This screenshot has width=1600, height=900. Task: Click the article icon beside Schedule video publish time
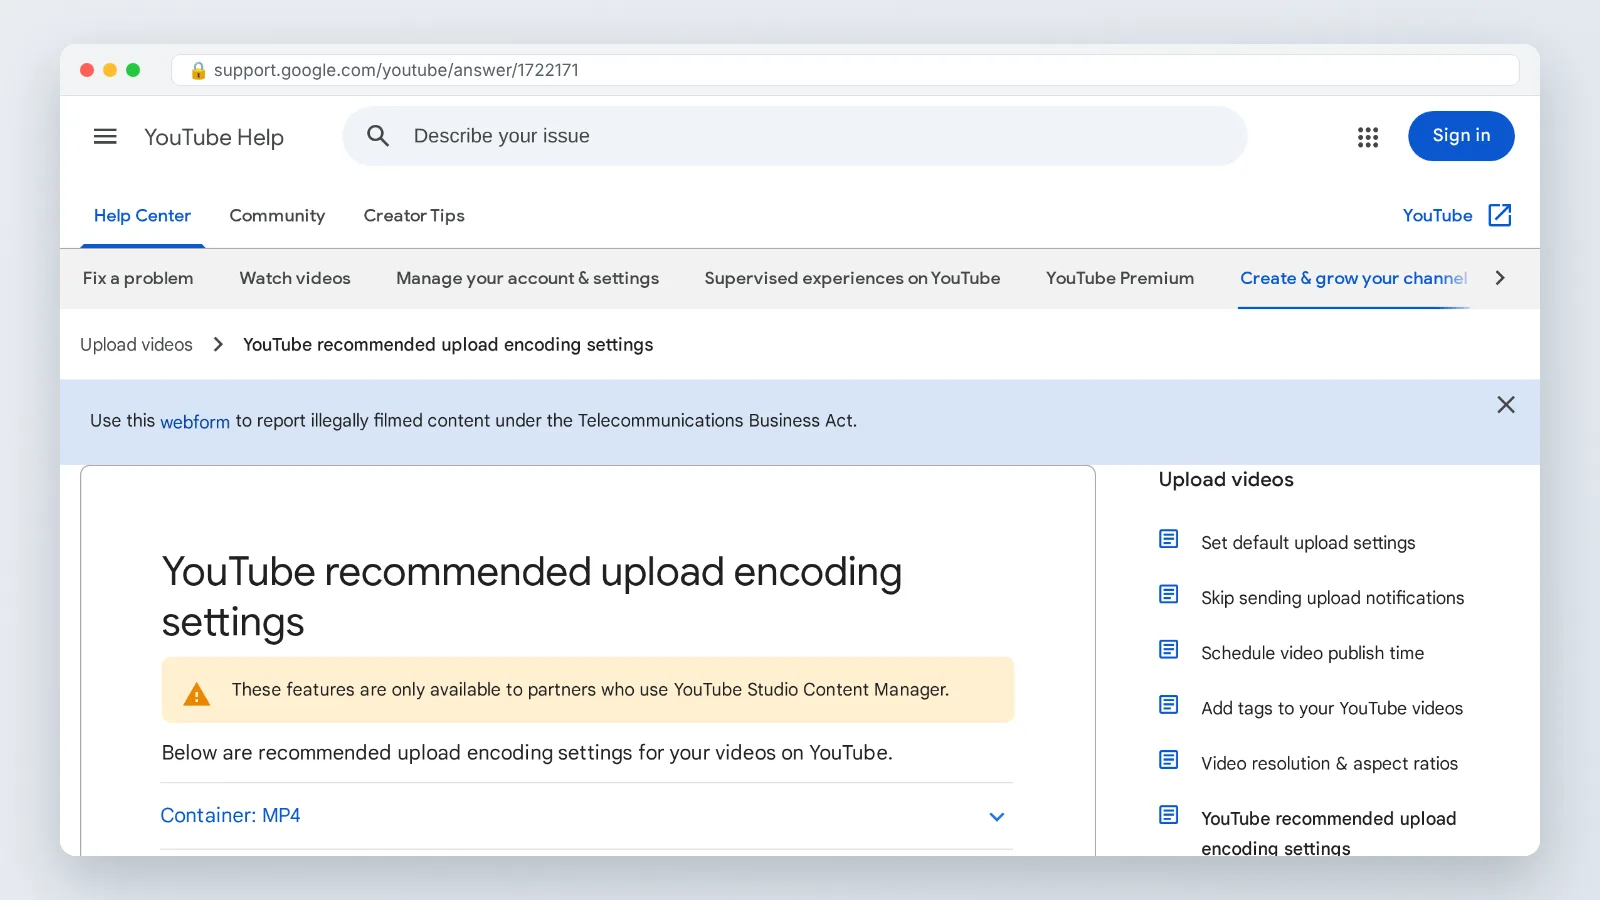pos(1168,649)
